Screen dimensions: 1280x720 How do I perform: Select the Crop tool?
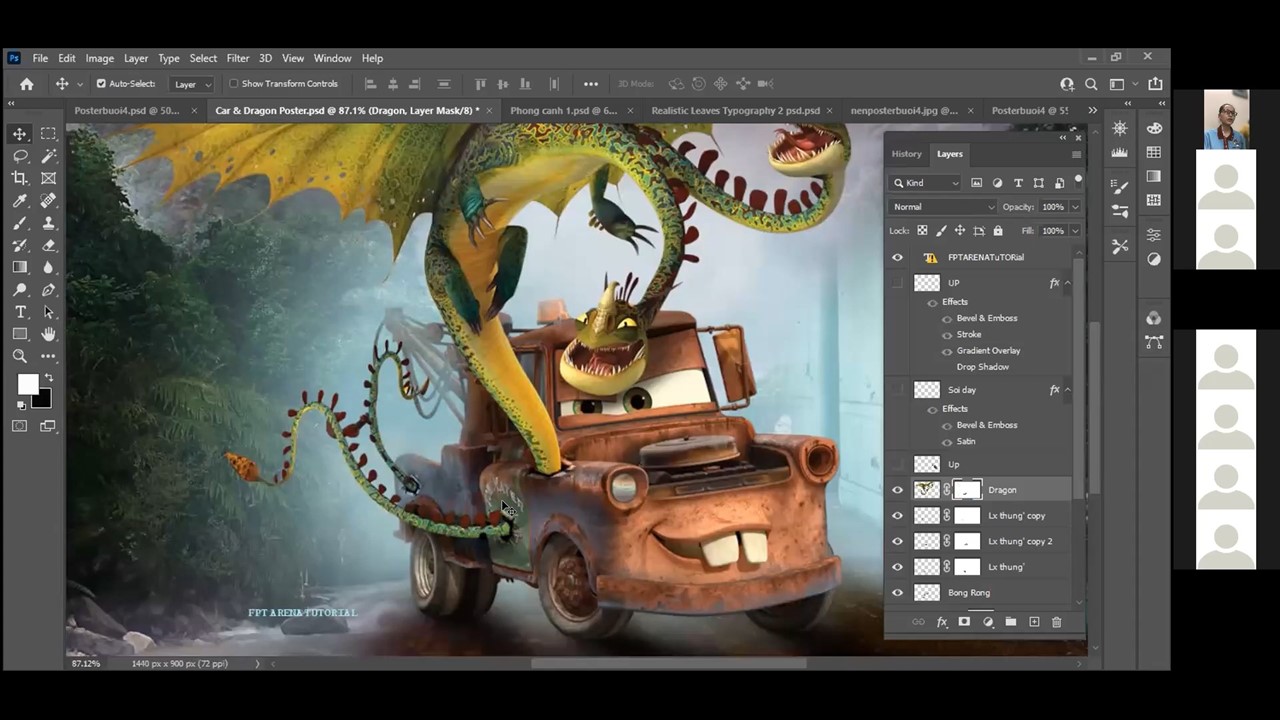click(20, 178)
